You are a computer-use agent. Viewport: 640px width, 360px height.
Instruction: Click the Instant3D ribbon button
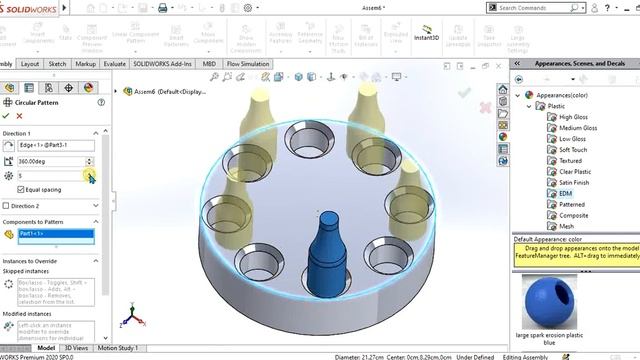[426, 33]
